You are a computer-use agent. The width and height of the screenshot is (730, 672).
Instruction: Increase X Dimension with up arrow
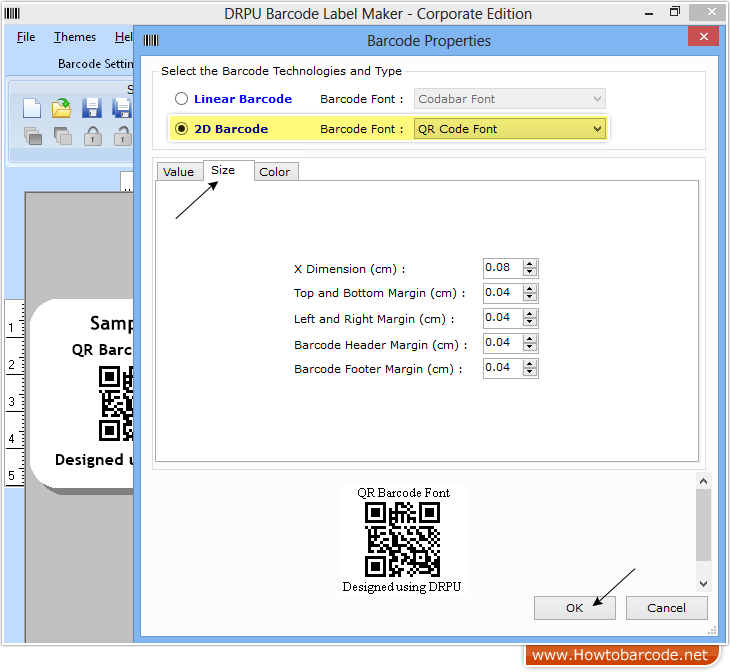click(x=530, y=264)
